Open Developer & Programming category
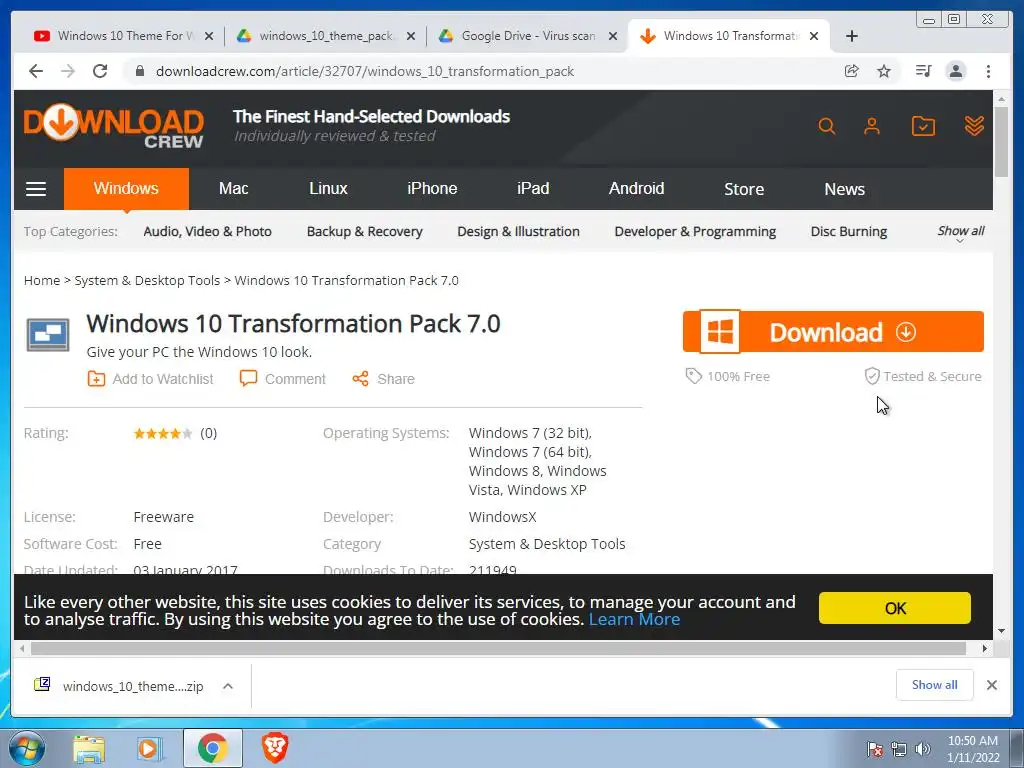 [695, 231]
